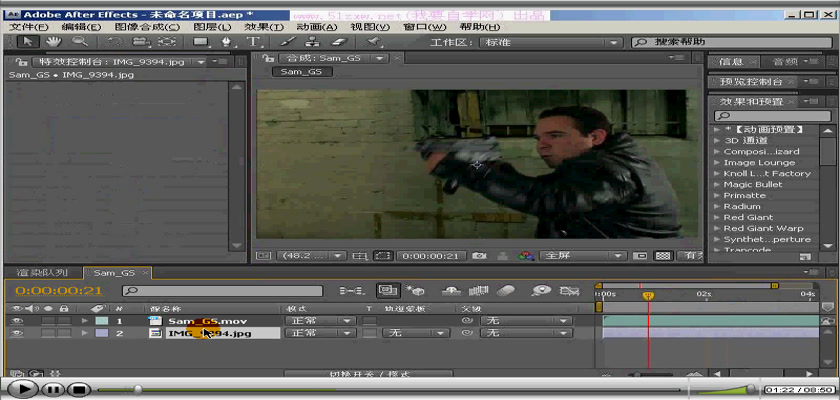Click the 切换开关 / 模式 button
840x400 pixels.
click(x=369, y=374)
